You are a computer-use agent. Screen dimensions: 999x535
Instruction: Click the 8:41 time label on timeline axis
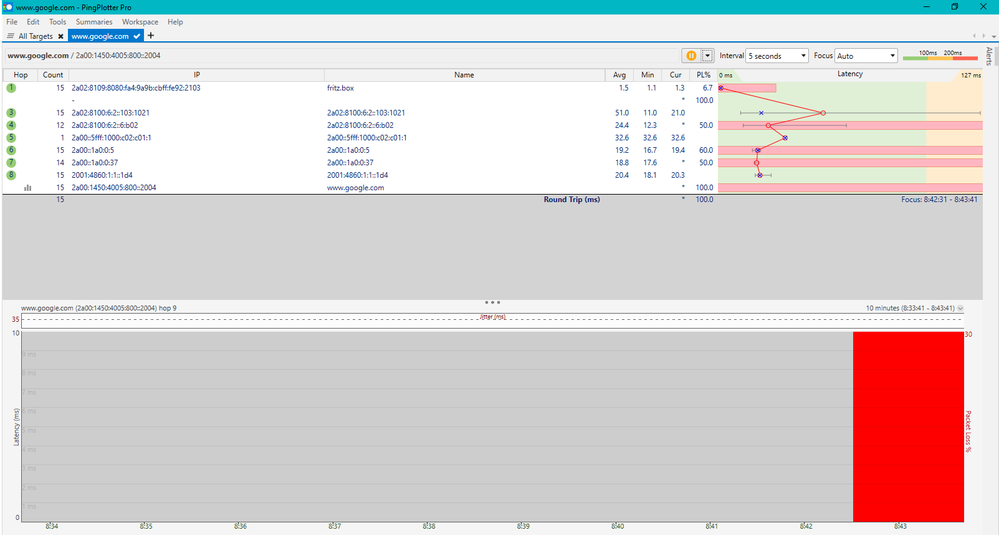point(712,526)
